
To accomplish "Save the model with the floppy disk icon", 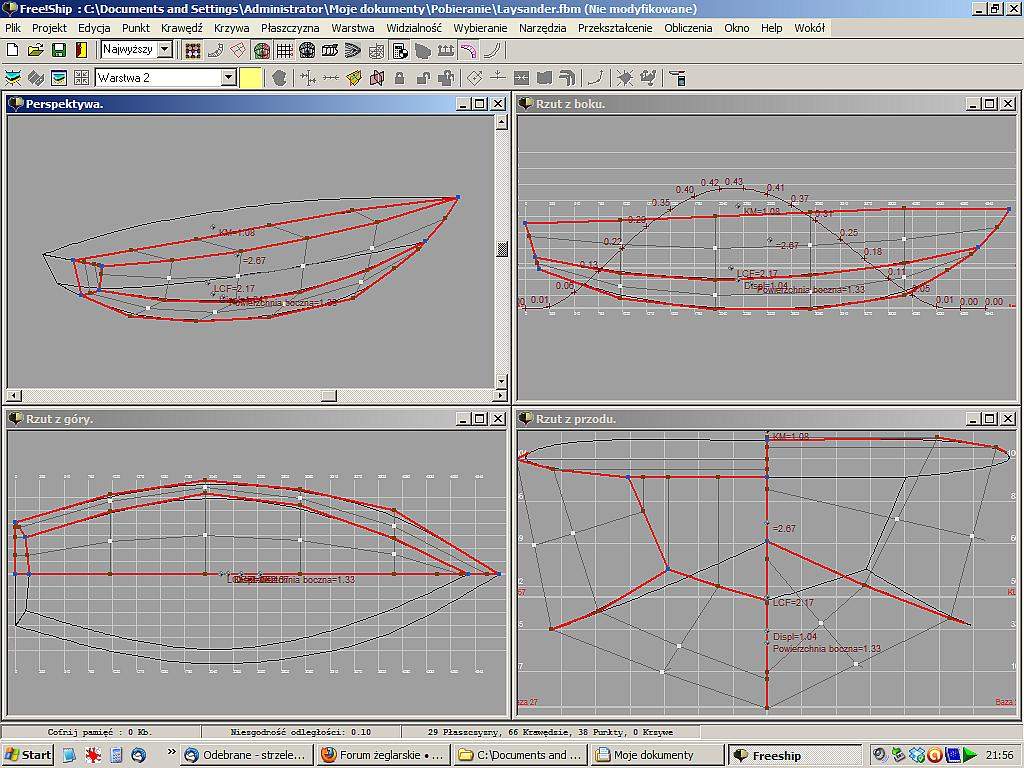I will (58, 50).
